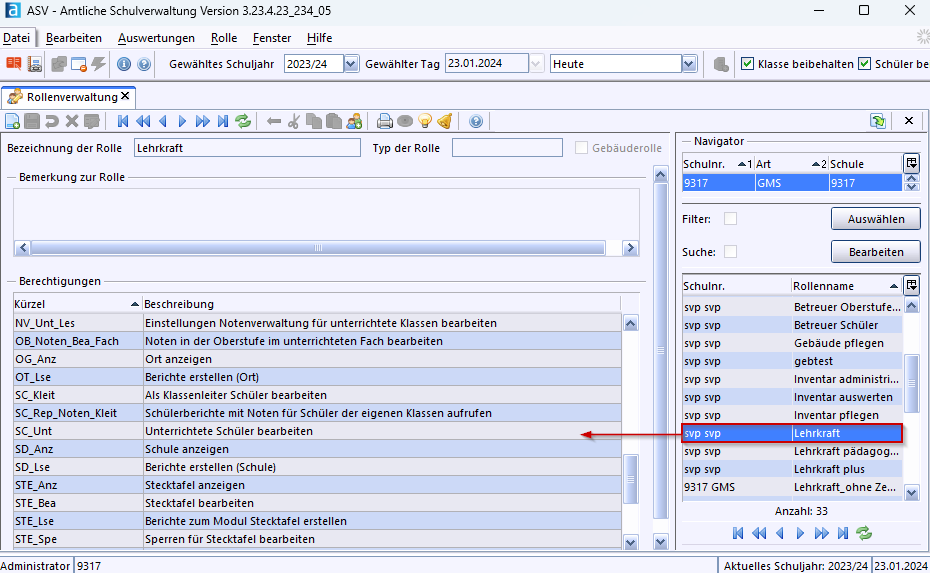Click the blue info icon in main toolbar
The height and width of the screenshot is (573, 930).
pos(123,63)
